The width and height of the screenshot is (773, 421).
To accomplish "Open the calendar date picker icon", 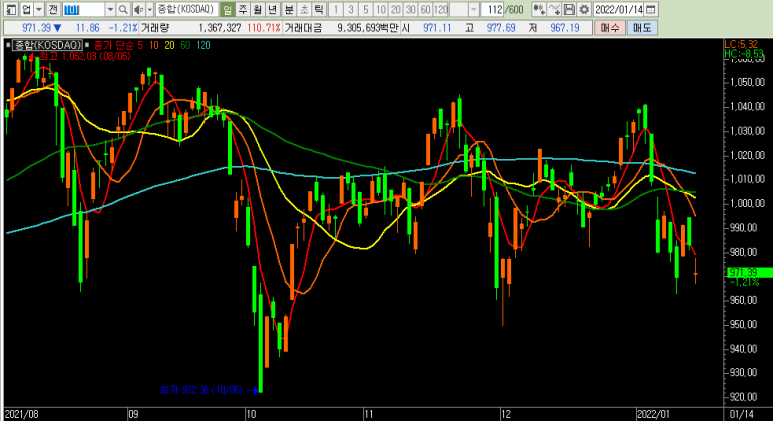I will pyautogui.click(x=651, y=9).
